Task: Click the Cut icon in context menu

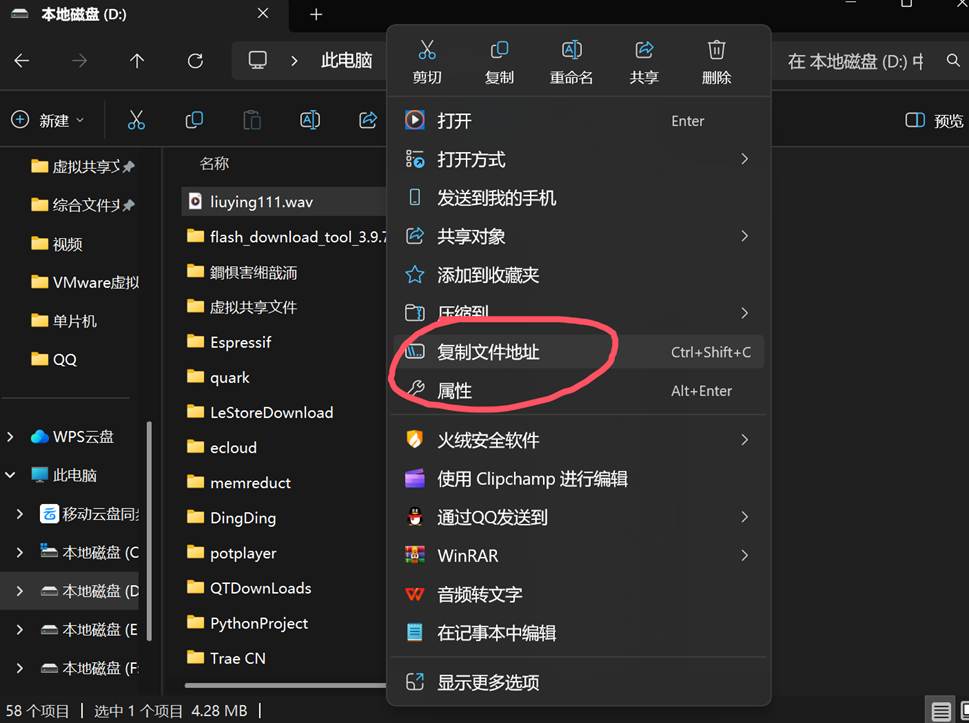Action: coord(427,61)
